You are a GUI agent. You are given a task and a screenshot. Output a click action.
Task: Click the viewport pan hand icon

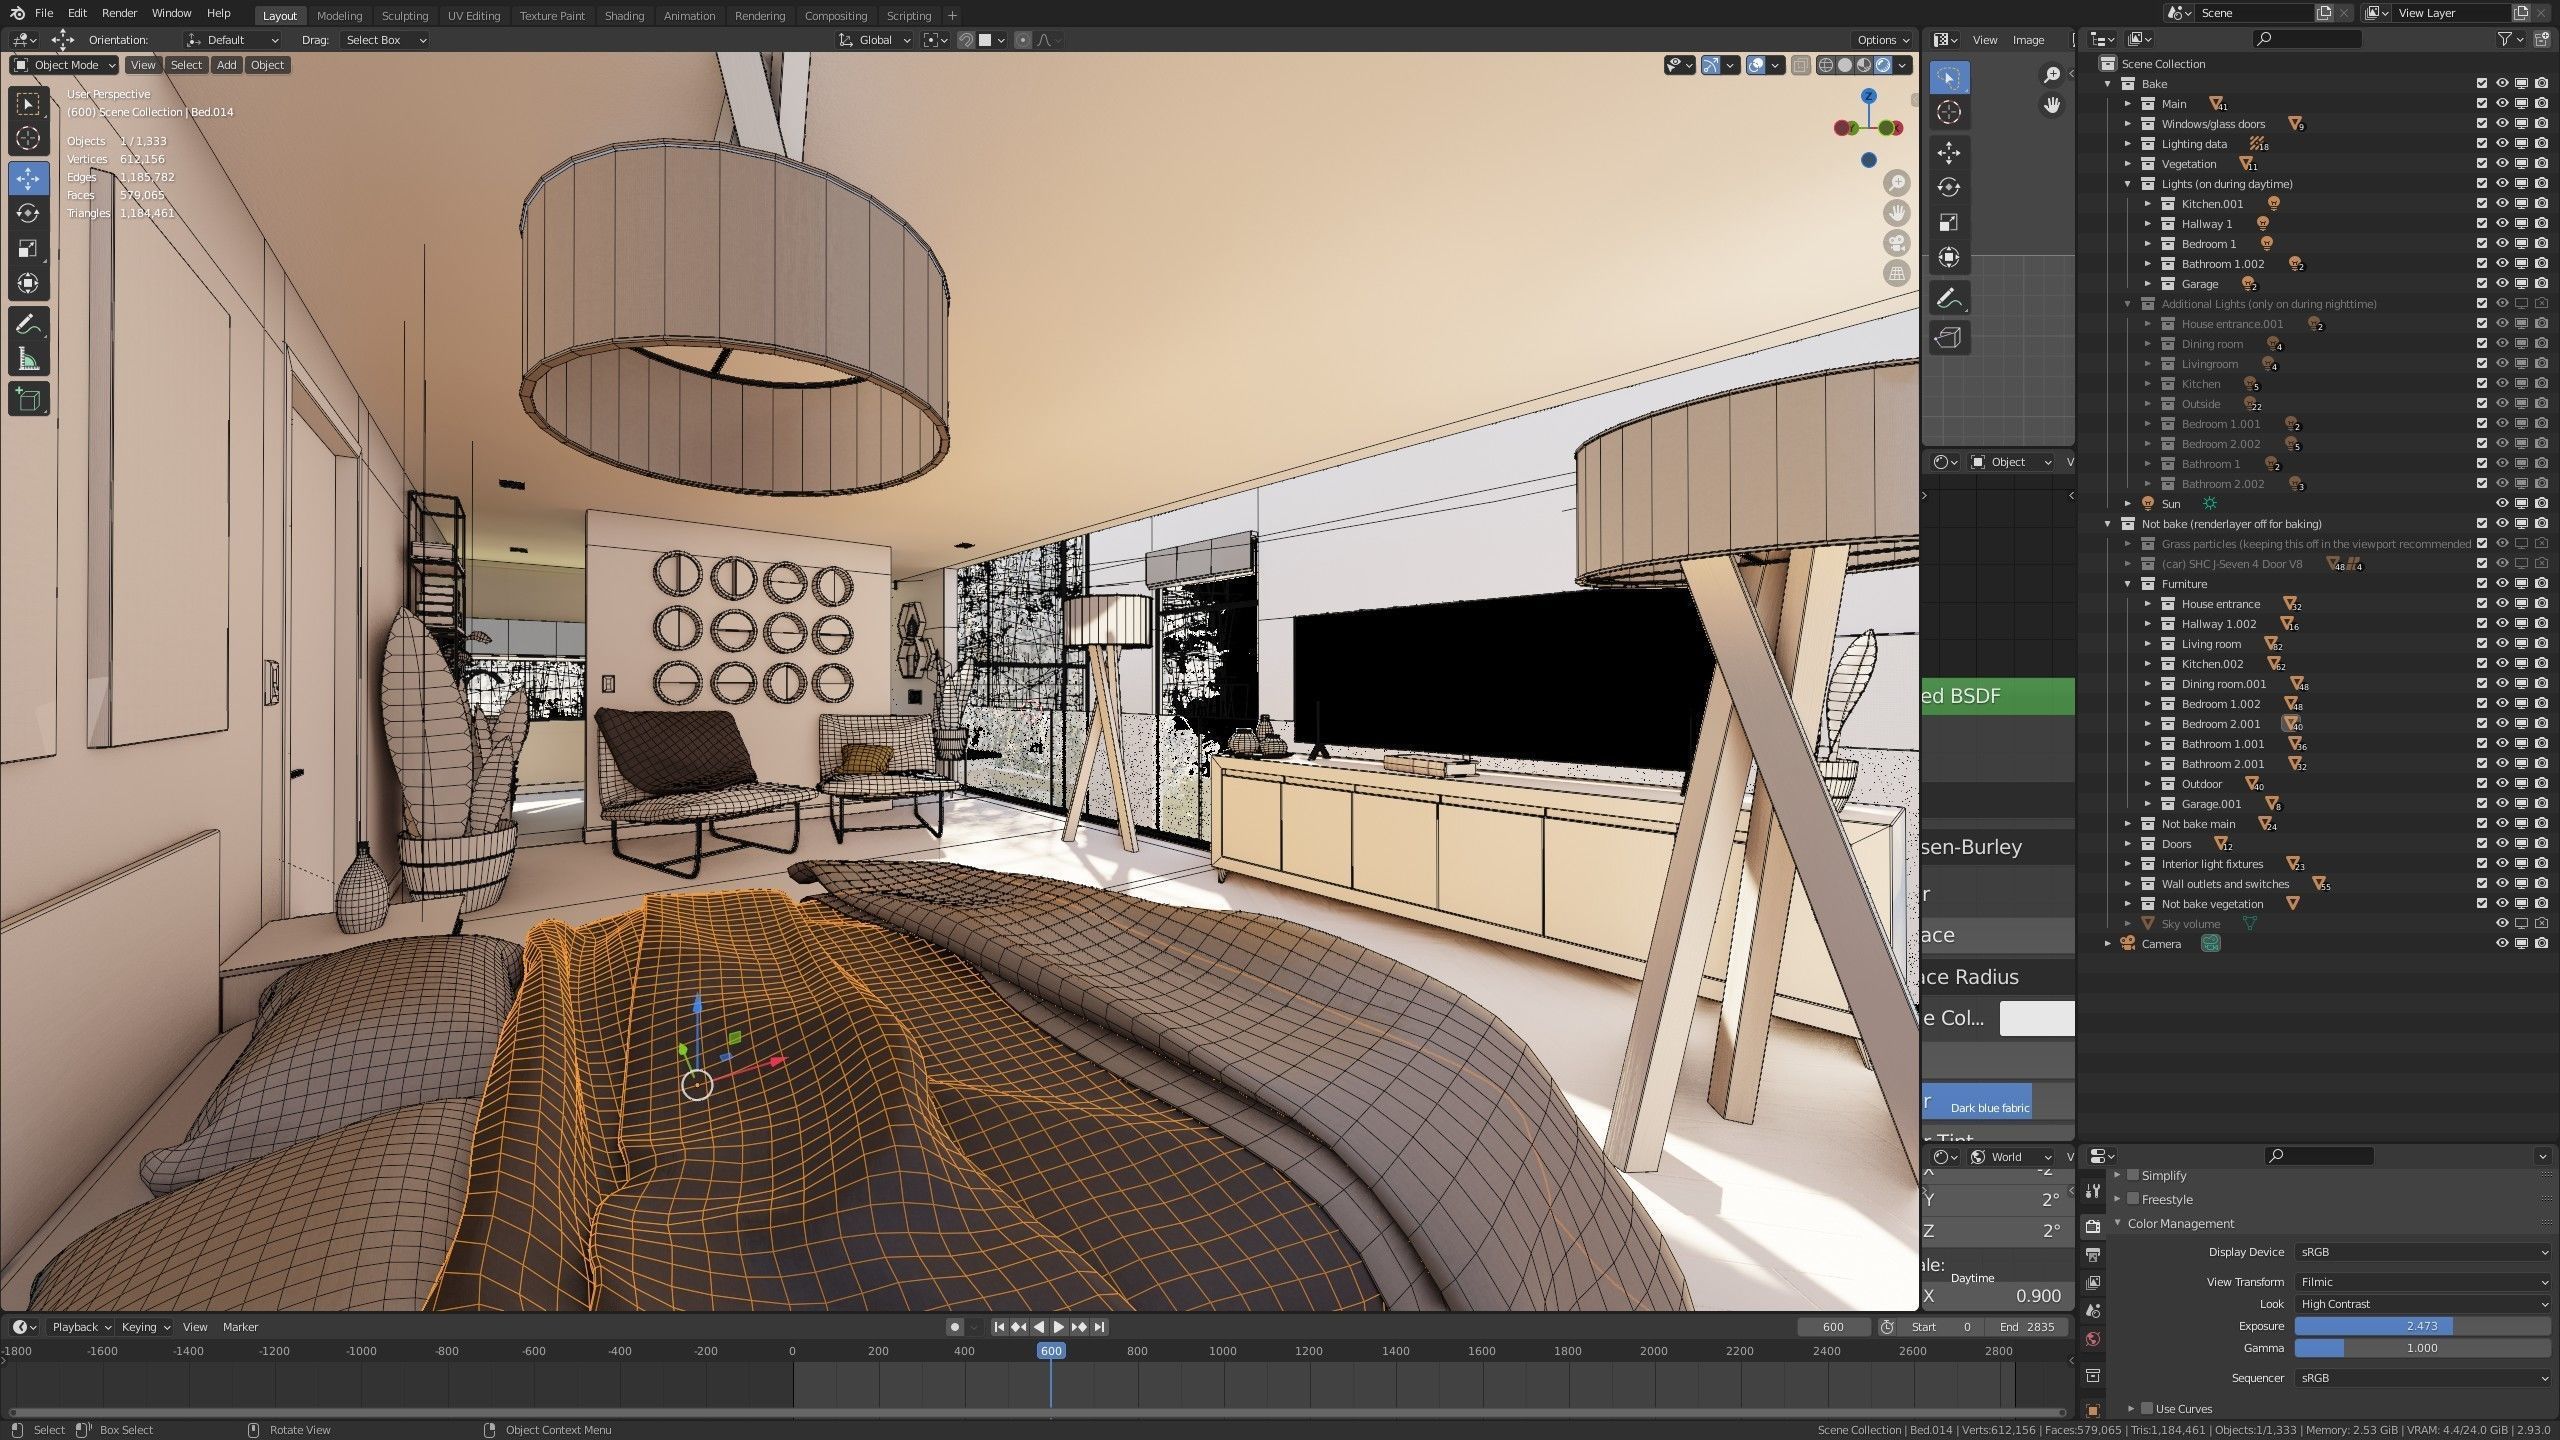click(x=1896, y=213)
